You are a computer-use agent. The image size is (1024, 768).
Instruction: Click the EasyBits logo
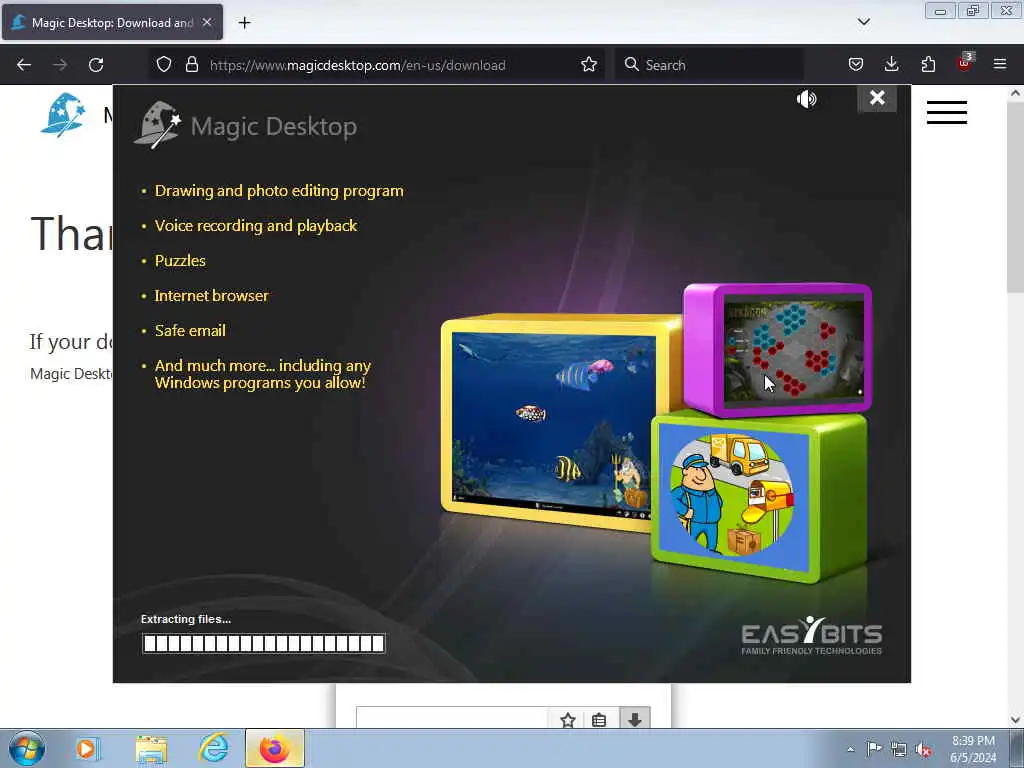(811, 635)
